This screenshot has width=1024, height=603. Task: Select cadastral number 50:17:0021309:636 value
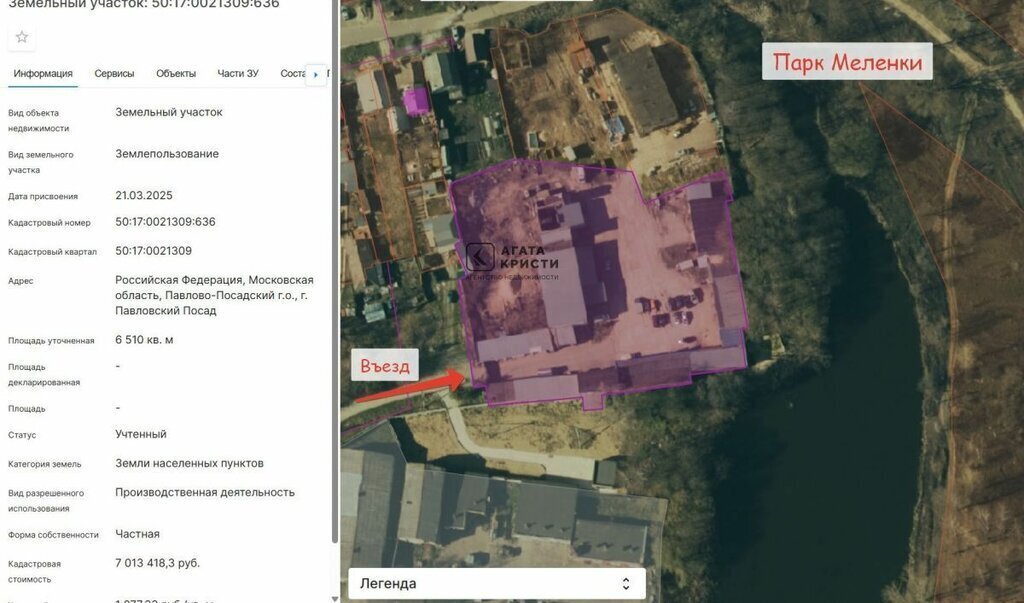click(165, 222)
